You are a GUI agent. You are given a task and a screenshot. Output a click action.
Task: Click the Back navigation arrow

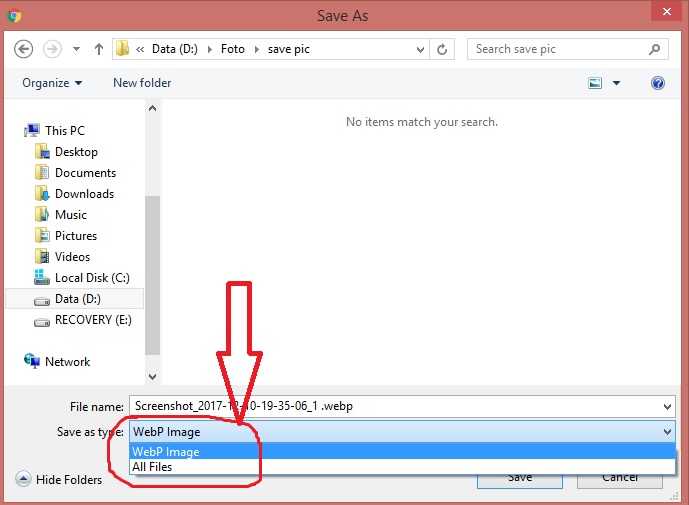23,49
